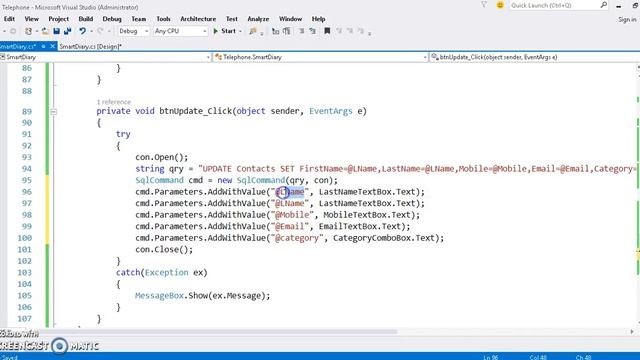The width and height of the screenshot is (640, 360).
Task: Open the Debug configuration dropdown
Action: click(x=133, y=31)
